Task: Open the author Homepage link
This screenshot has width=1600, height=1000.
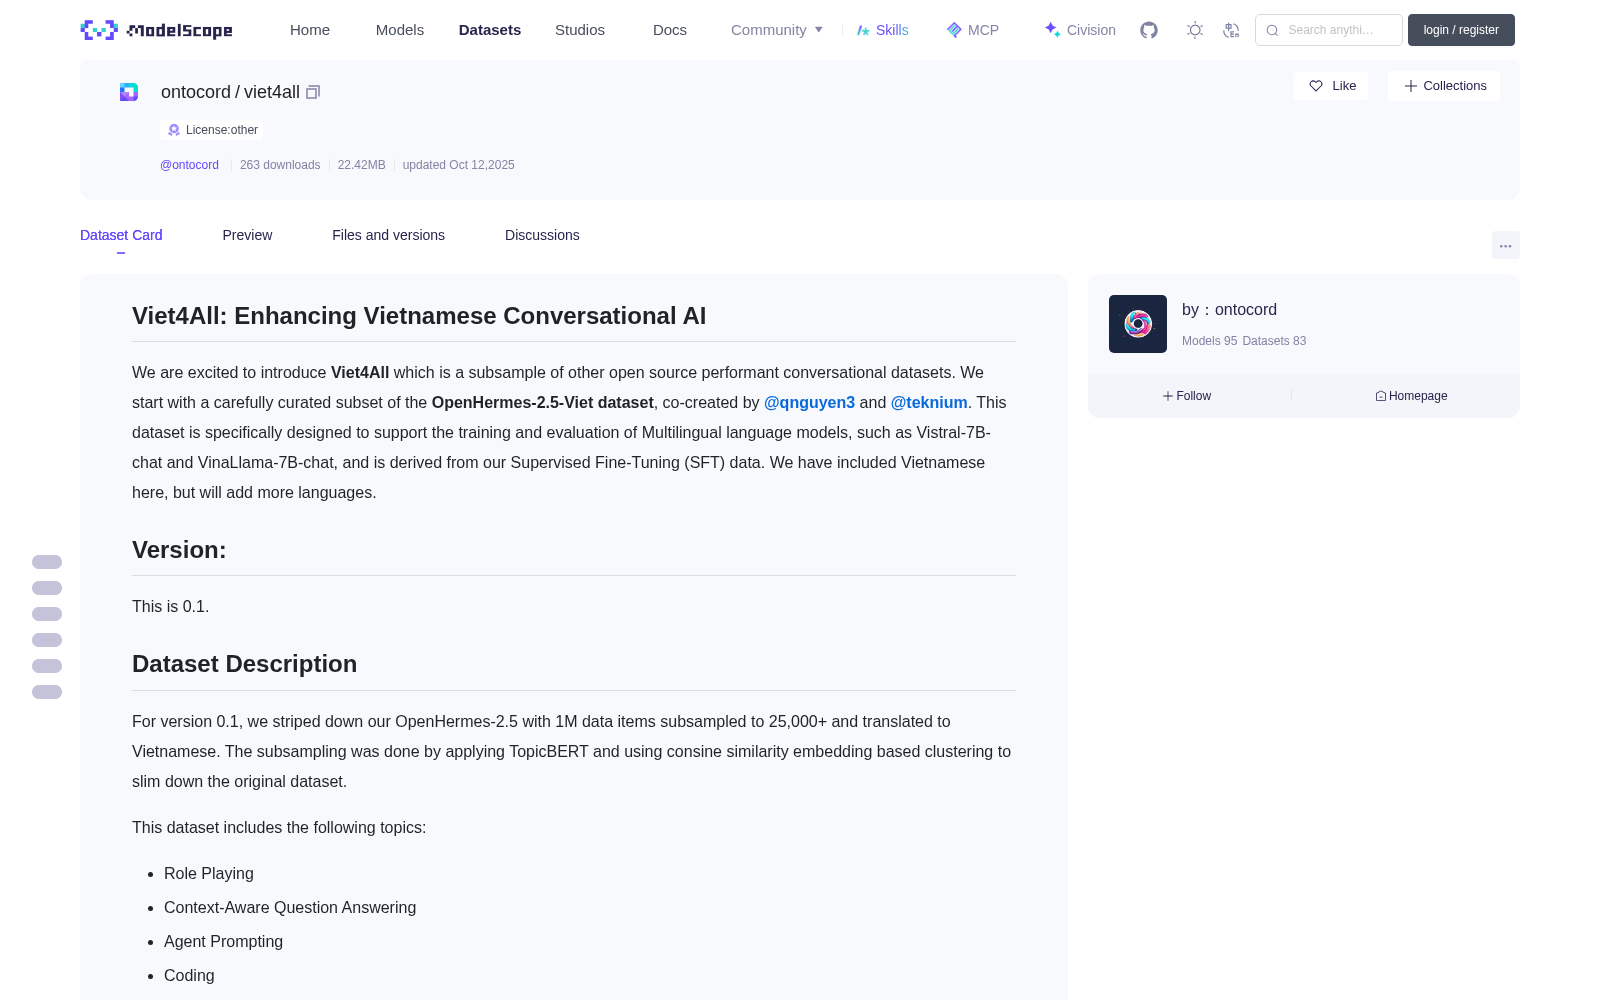Action: click(1411, 396)
